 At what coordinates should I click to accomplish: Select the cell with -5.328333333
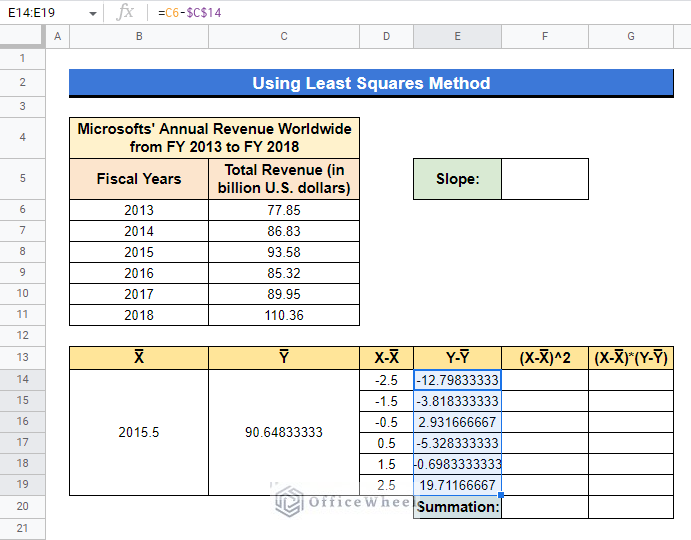tap(457, 443)
